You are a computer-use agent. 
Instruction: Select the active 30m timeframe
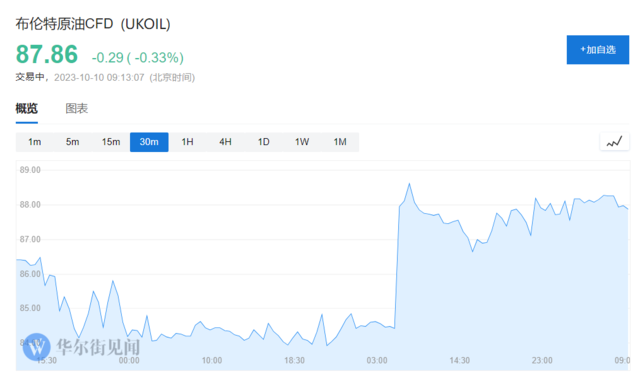pyautogui.click(x=149, y=142)
